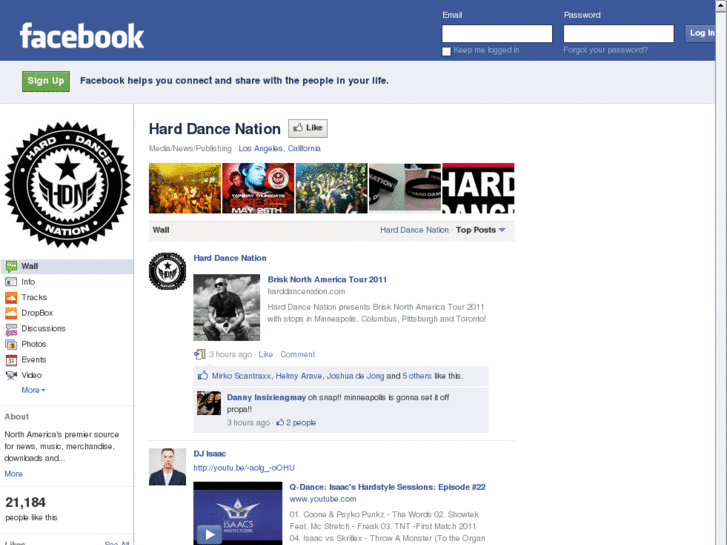Click the Photos icon in sidebar

point(11,344)
